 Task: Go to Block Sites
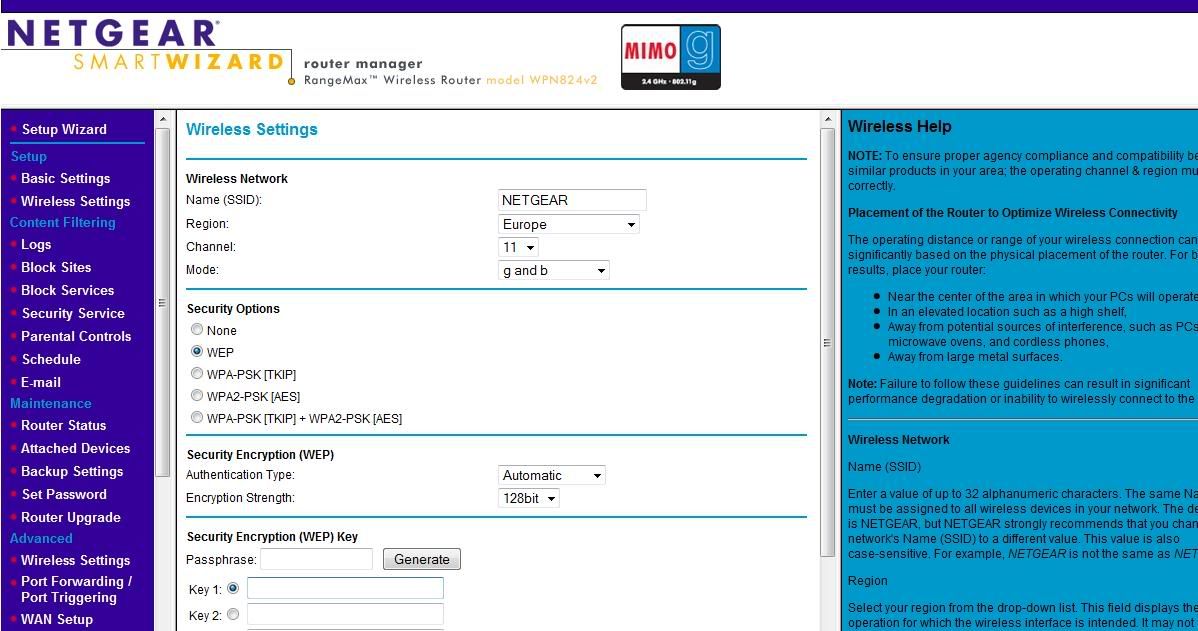[57, 267]
